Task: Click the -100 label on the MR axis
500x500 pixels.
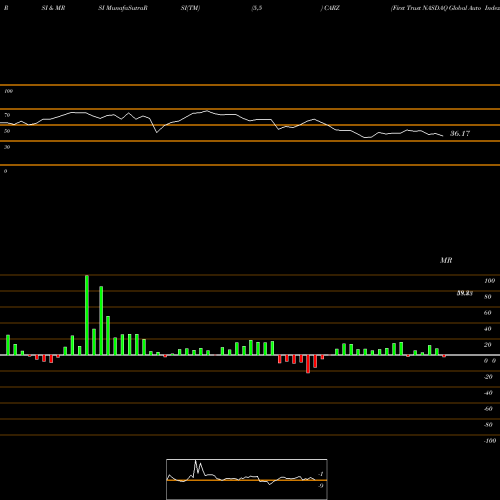Action: (x=489, y=441)
